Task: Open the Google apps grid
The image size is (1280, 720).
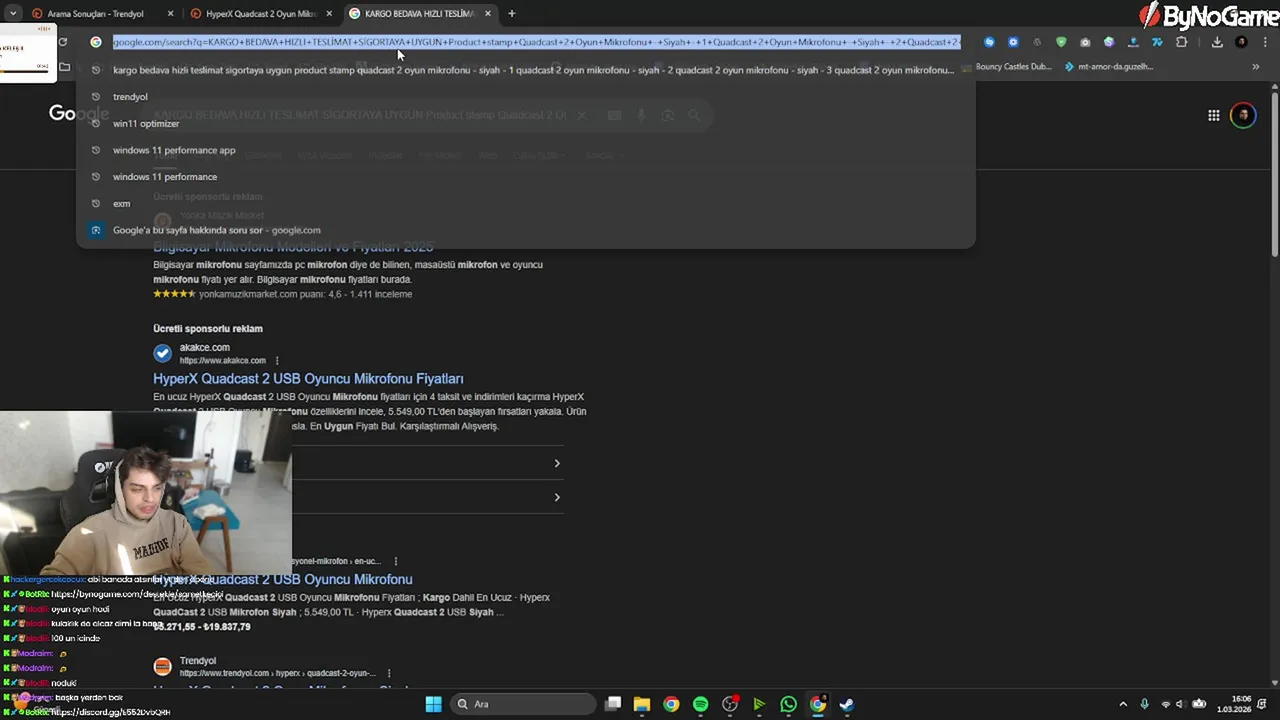Action: click(x=1213, y=115)
